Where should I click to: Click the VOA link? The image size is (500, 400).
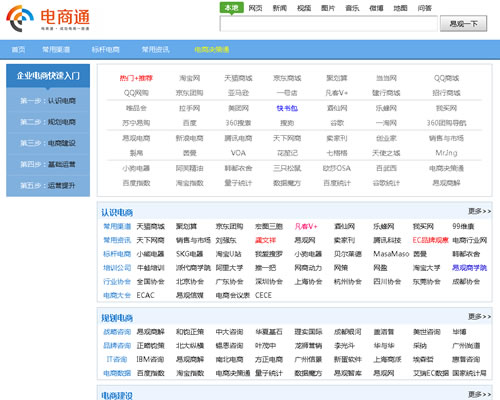click(238, 153)
